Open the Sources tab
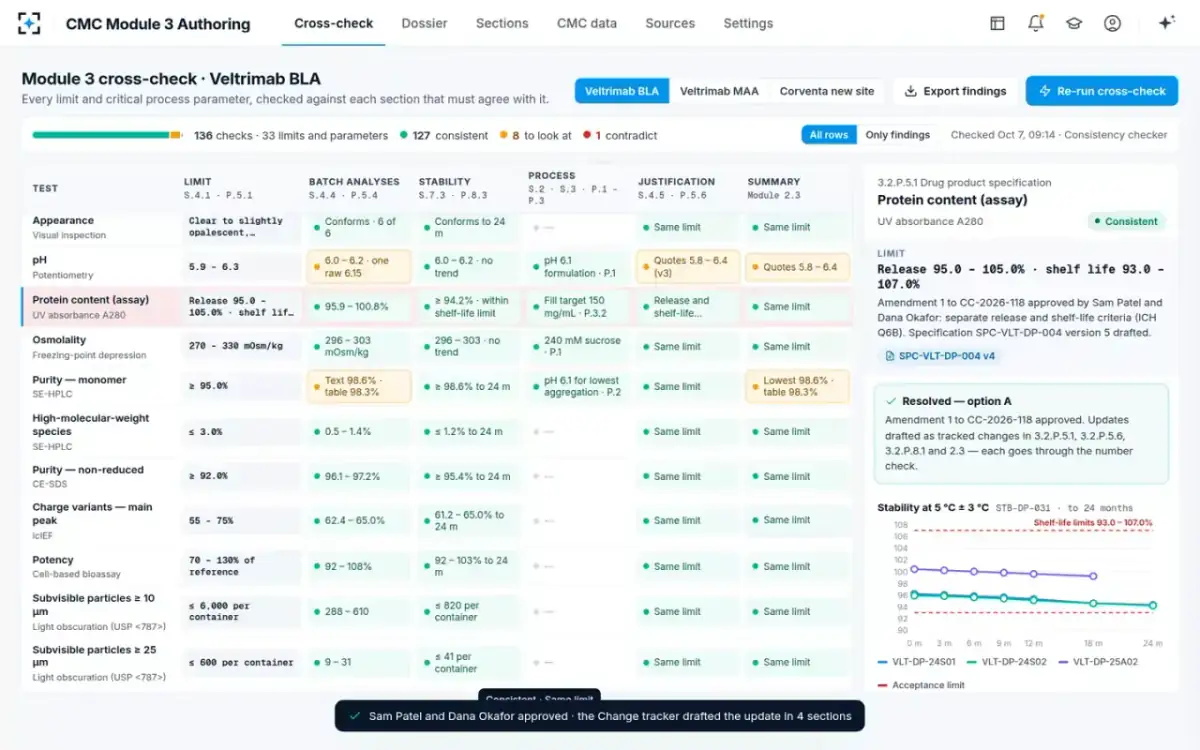 pos(670,23)
